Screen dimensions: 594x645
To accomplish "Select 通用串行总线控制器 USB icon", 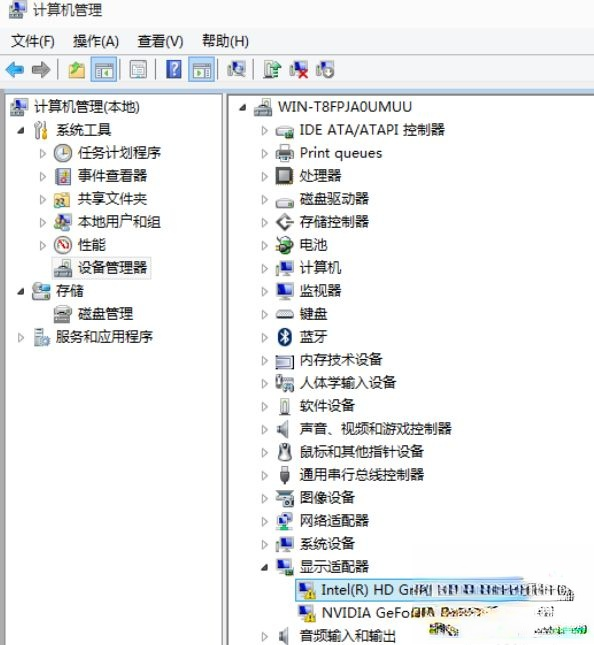I will tap(284, 476).
